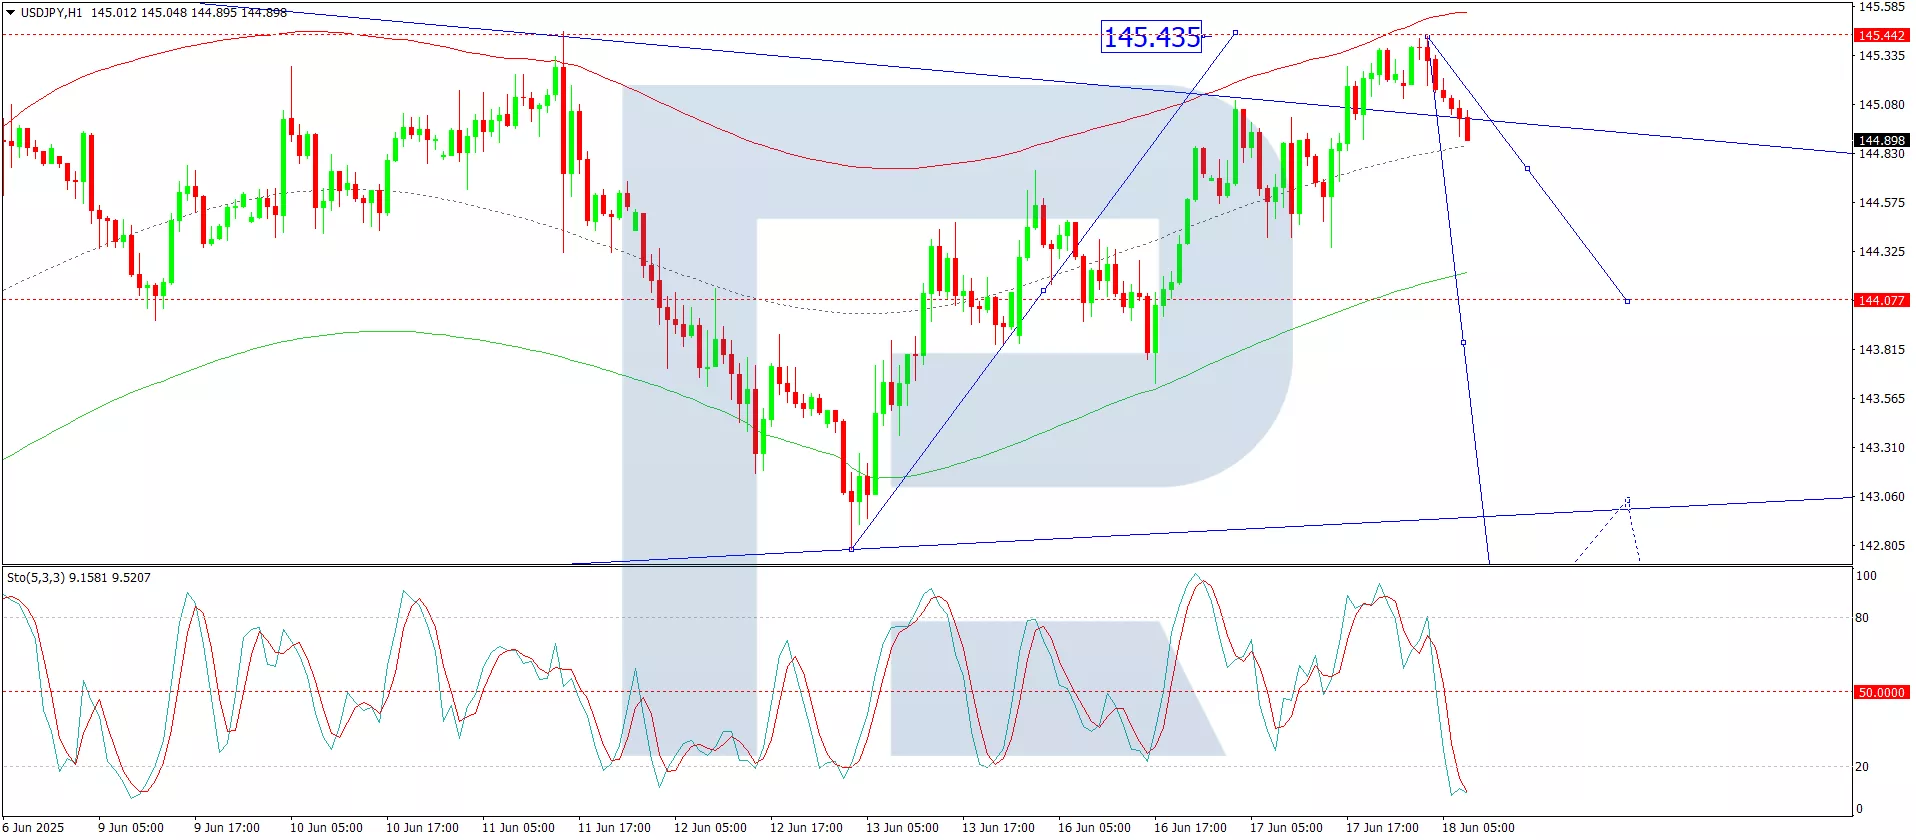Click the black 144.898 current price tag
Viewport: 1916px width, 840px height.
[x=1881, y=140]
